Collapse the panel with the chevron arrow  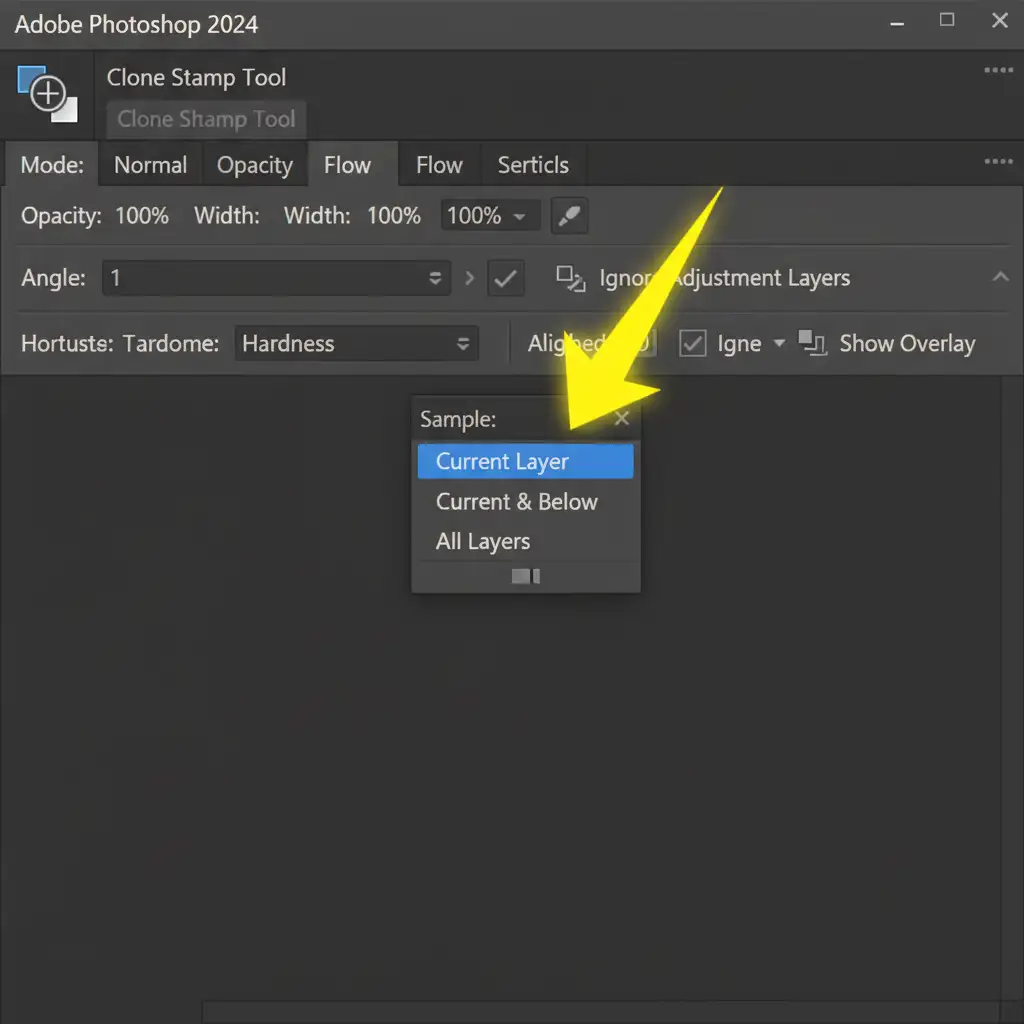click(1000, 277)
